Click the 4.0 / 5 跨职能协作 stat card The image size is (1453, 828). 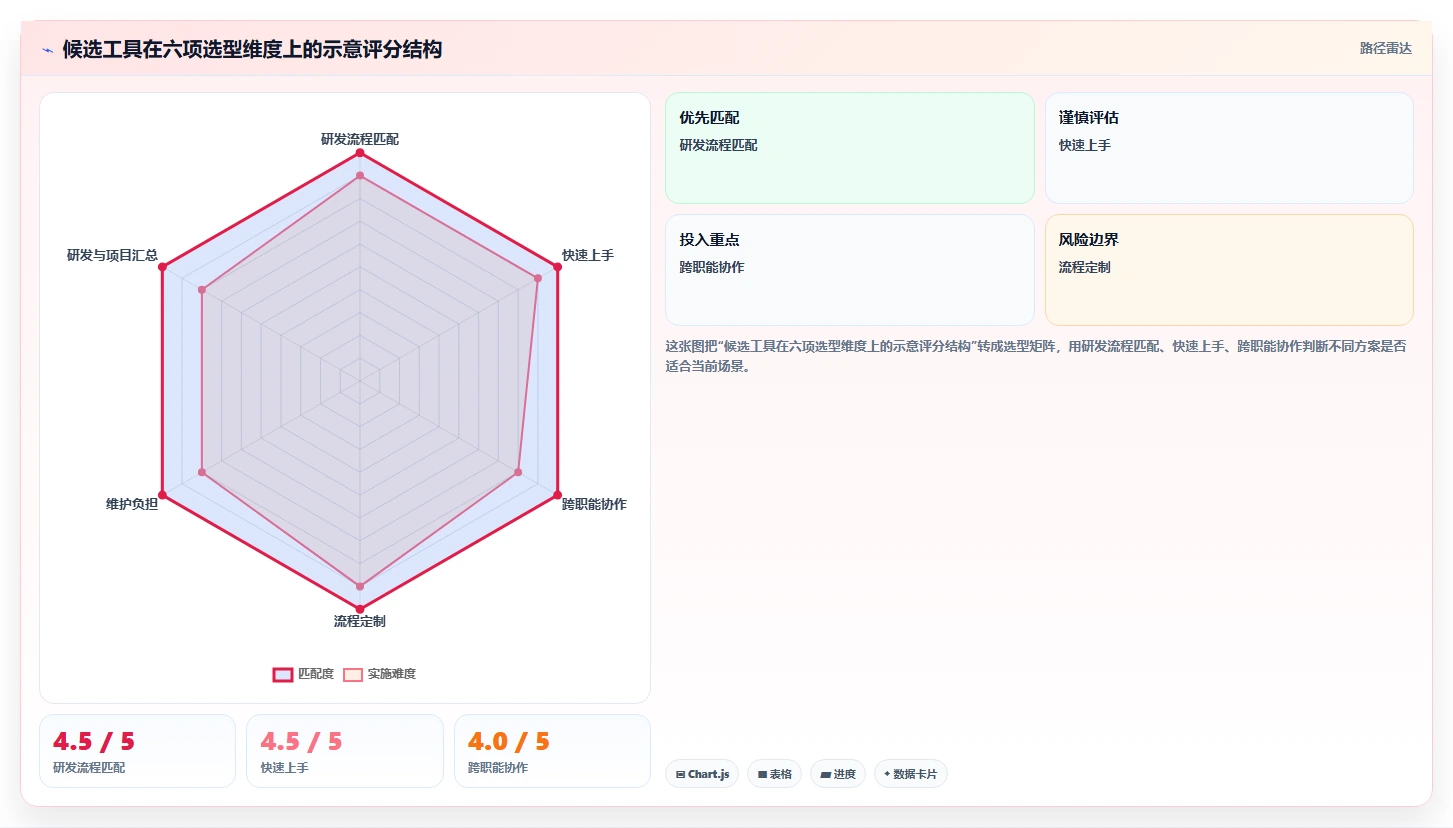click(552, 751)
